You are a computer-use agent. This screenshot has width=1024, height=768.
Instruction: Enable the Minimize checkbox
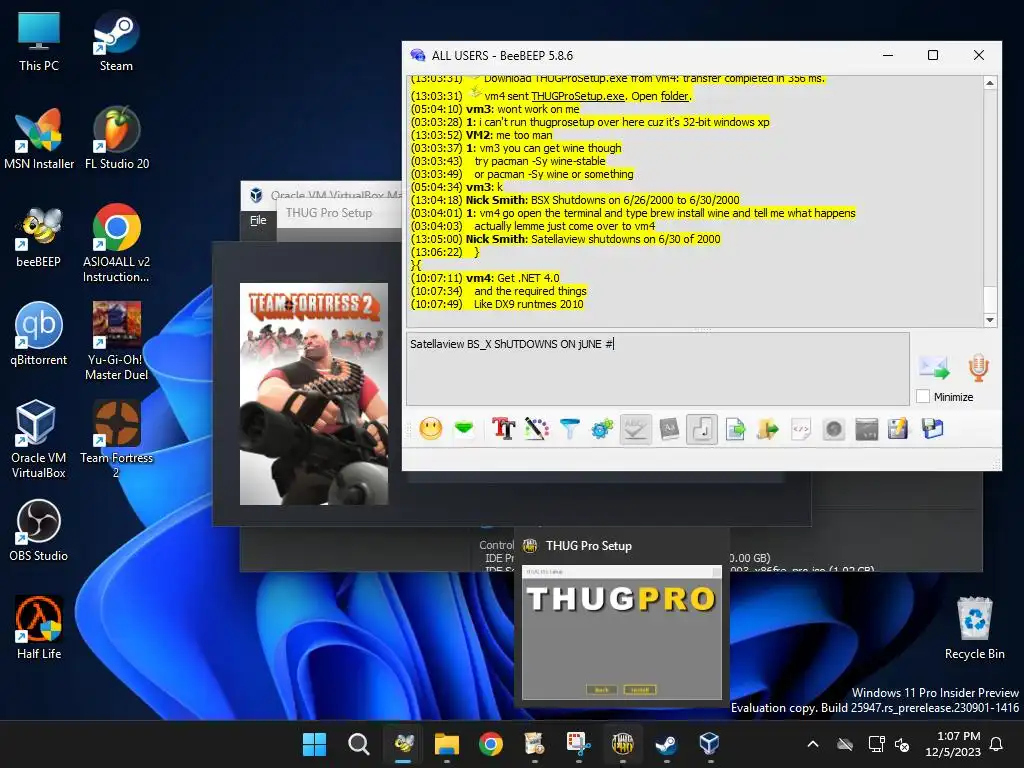923,396
